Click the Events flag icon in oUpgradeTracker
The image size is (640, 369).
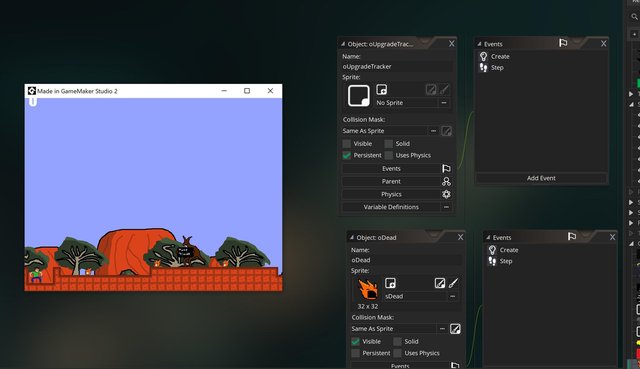pos(446,168)
